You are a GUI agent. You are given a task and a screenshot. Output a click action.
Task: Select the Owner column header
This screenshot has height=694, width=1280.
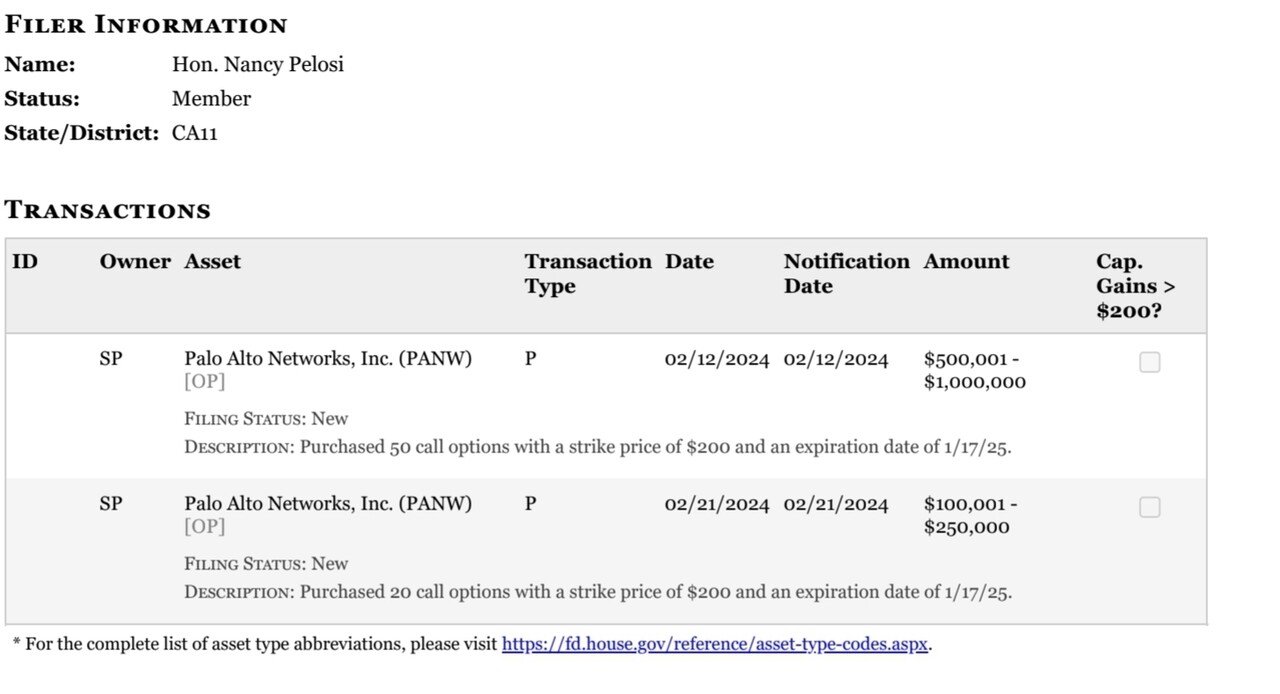tap(135, 262)
